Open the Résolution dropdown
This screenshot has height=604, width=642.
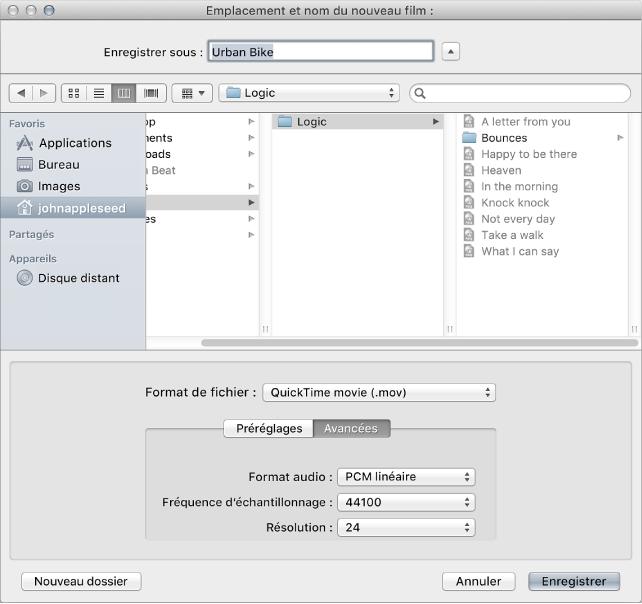click(406, 527)
